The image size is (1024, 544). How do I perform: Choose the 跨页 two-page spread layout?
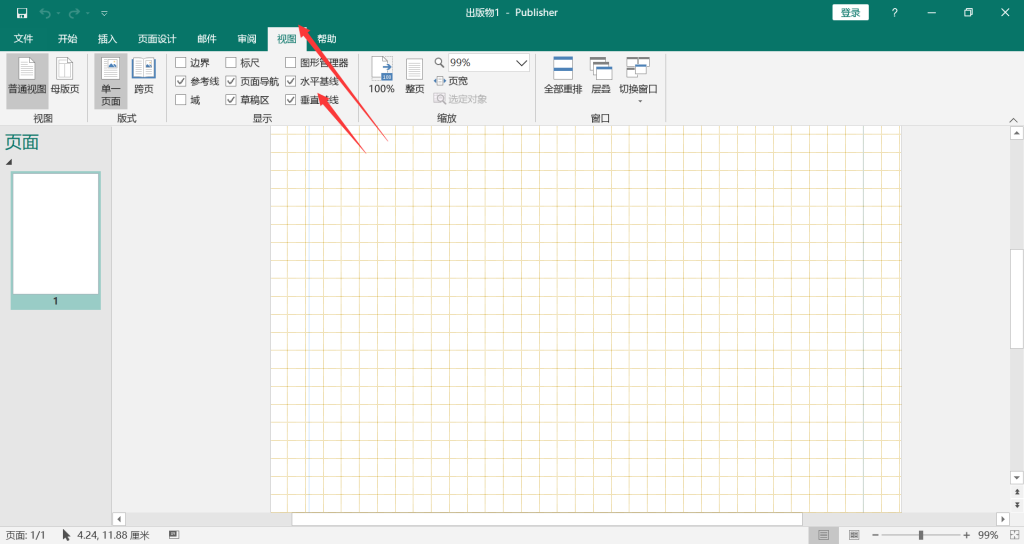144,76
